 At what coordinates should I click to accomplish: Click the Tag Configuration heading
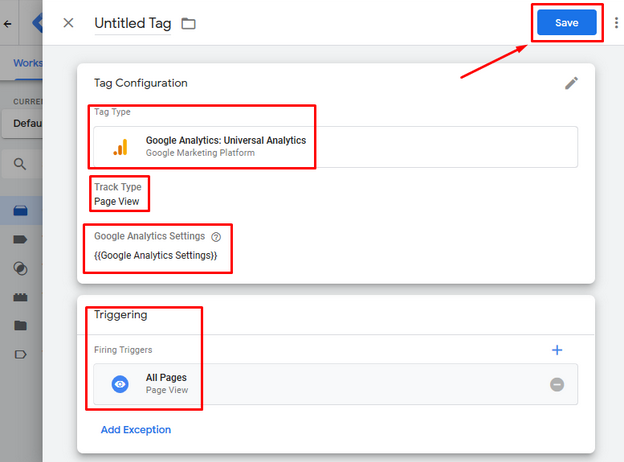pyautogui.click(x=140, y=83)
